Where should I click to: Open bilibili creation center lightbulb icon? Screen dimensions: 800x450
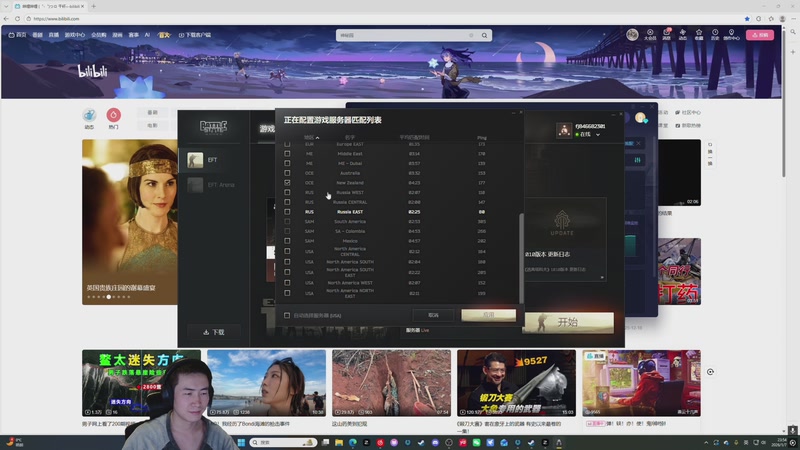(x=731, y=34)
